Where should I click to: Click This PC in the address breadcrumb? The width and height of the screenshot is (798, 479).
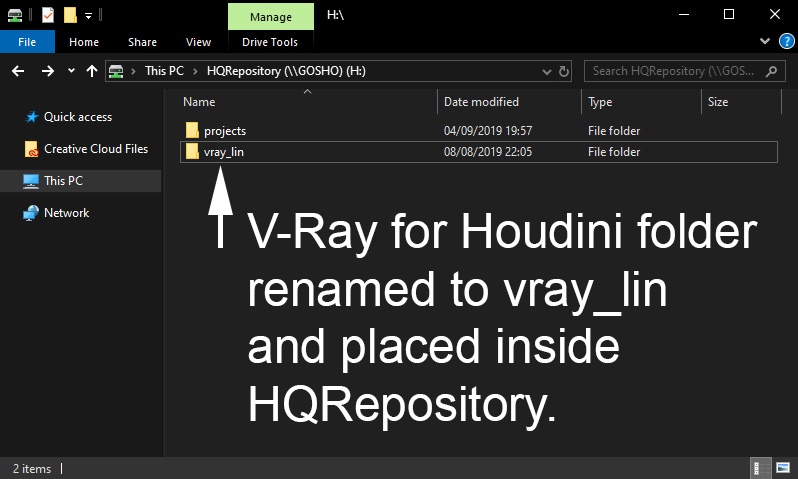[164, 71]
